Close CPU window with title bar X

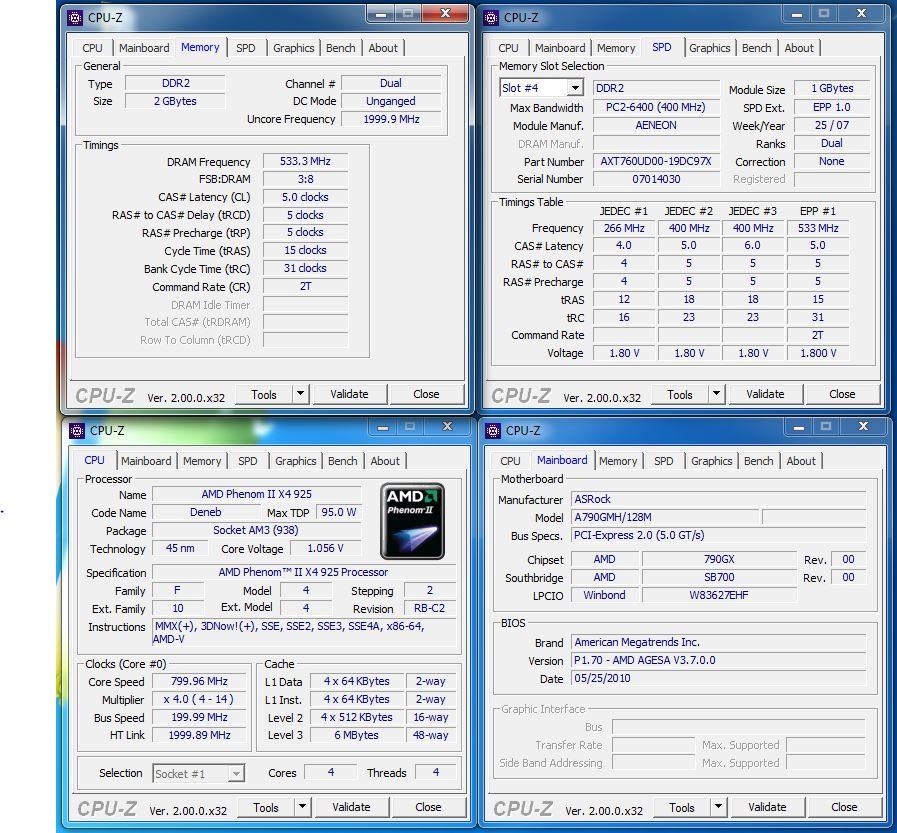(448, 426)
